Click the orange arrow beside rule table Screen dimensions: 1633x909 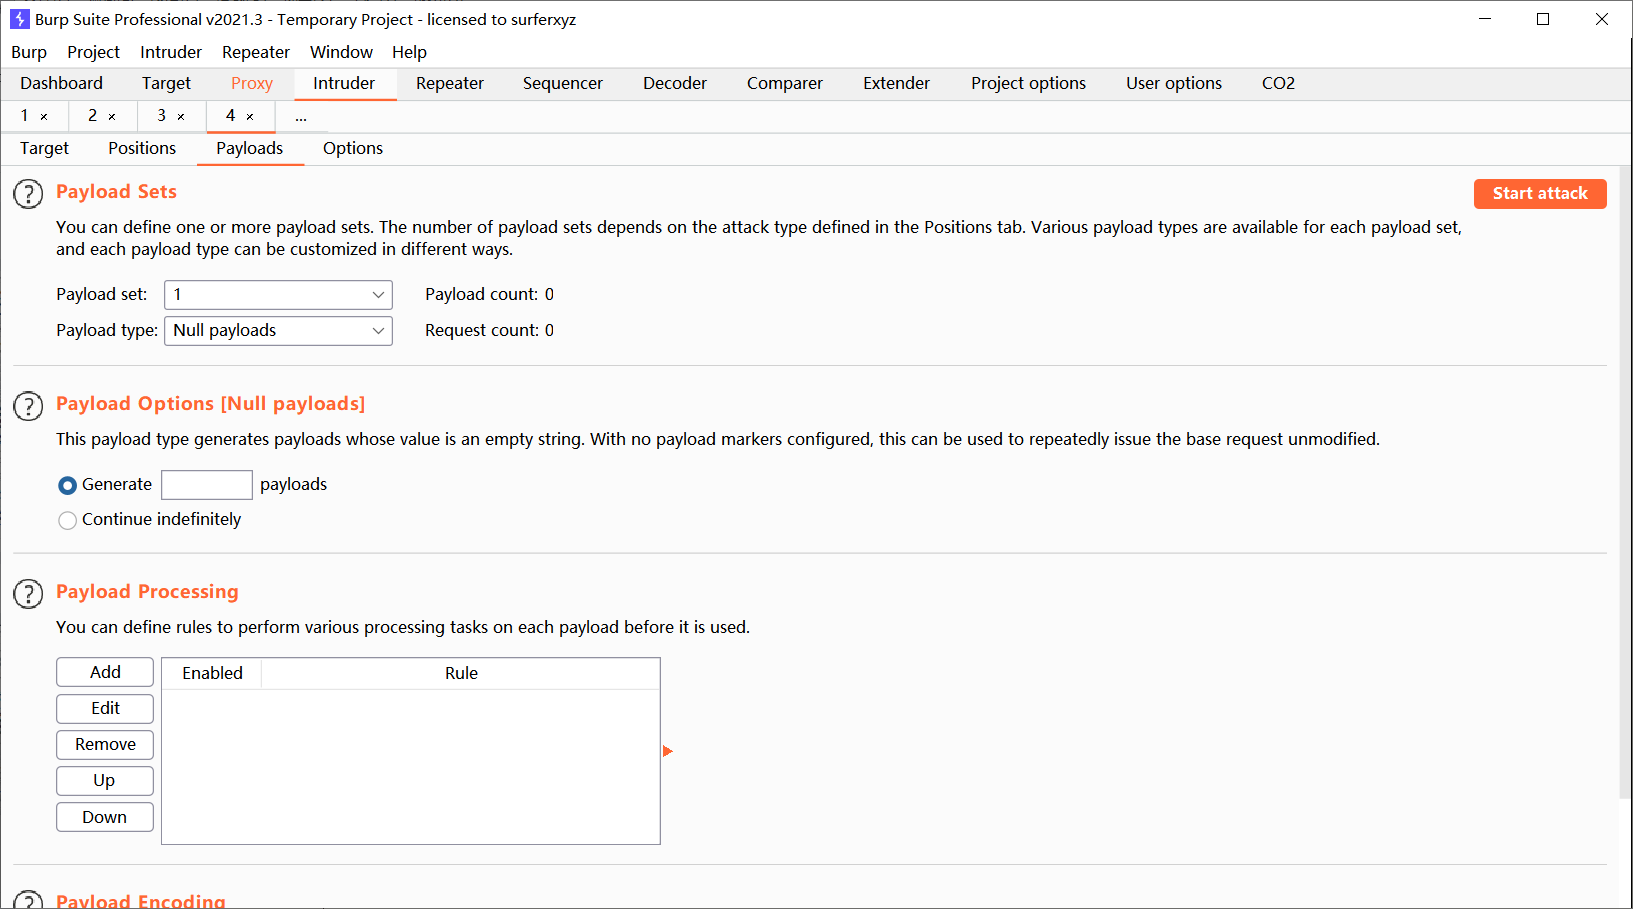point(668,751)
